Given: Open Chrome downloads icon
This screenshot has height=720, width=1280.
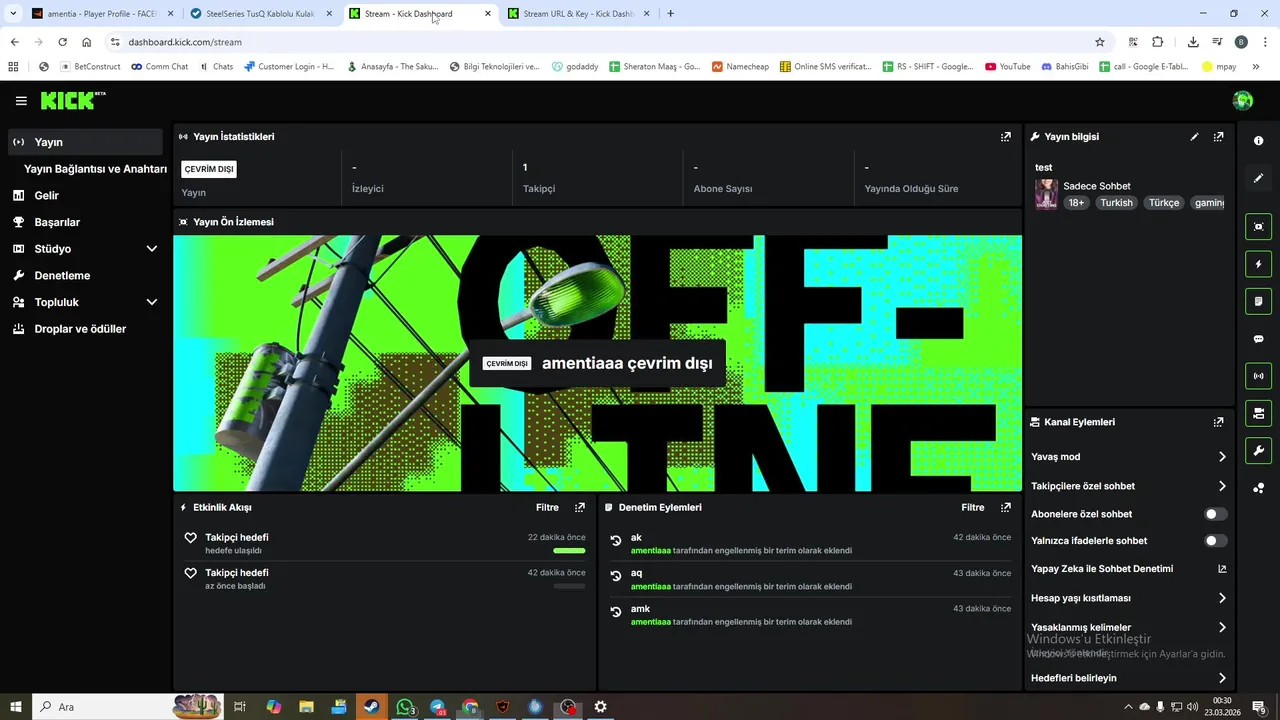Looking at the screenshot, I should pyautogui.click(x=1193, y=42).
